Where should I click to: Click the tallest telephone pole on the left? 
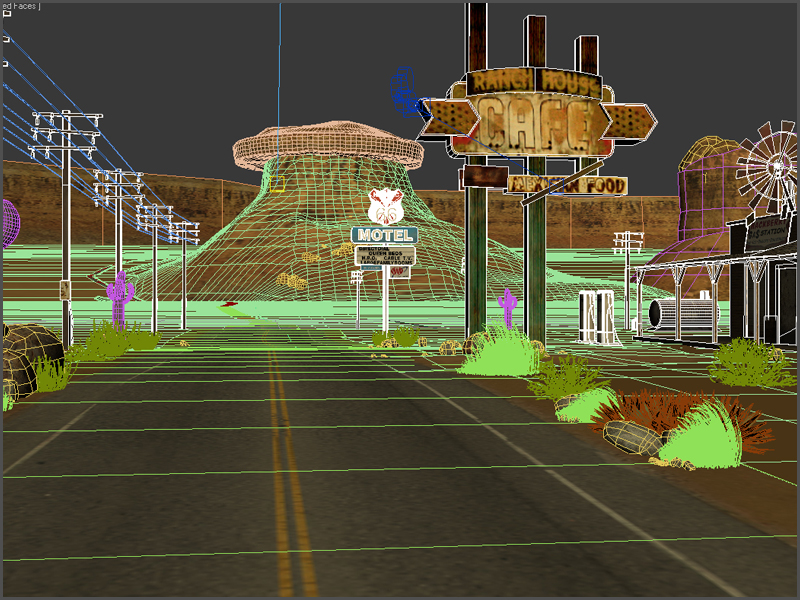(66, 220)
